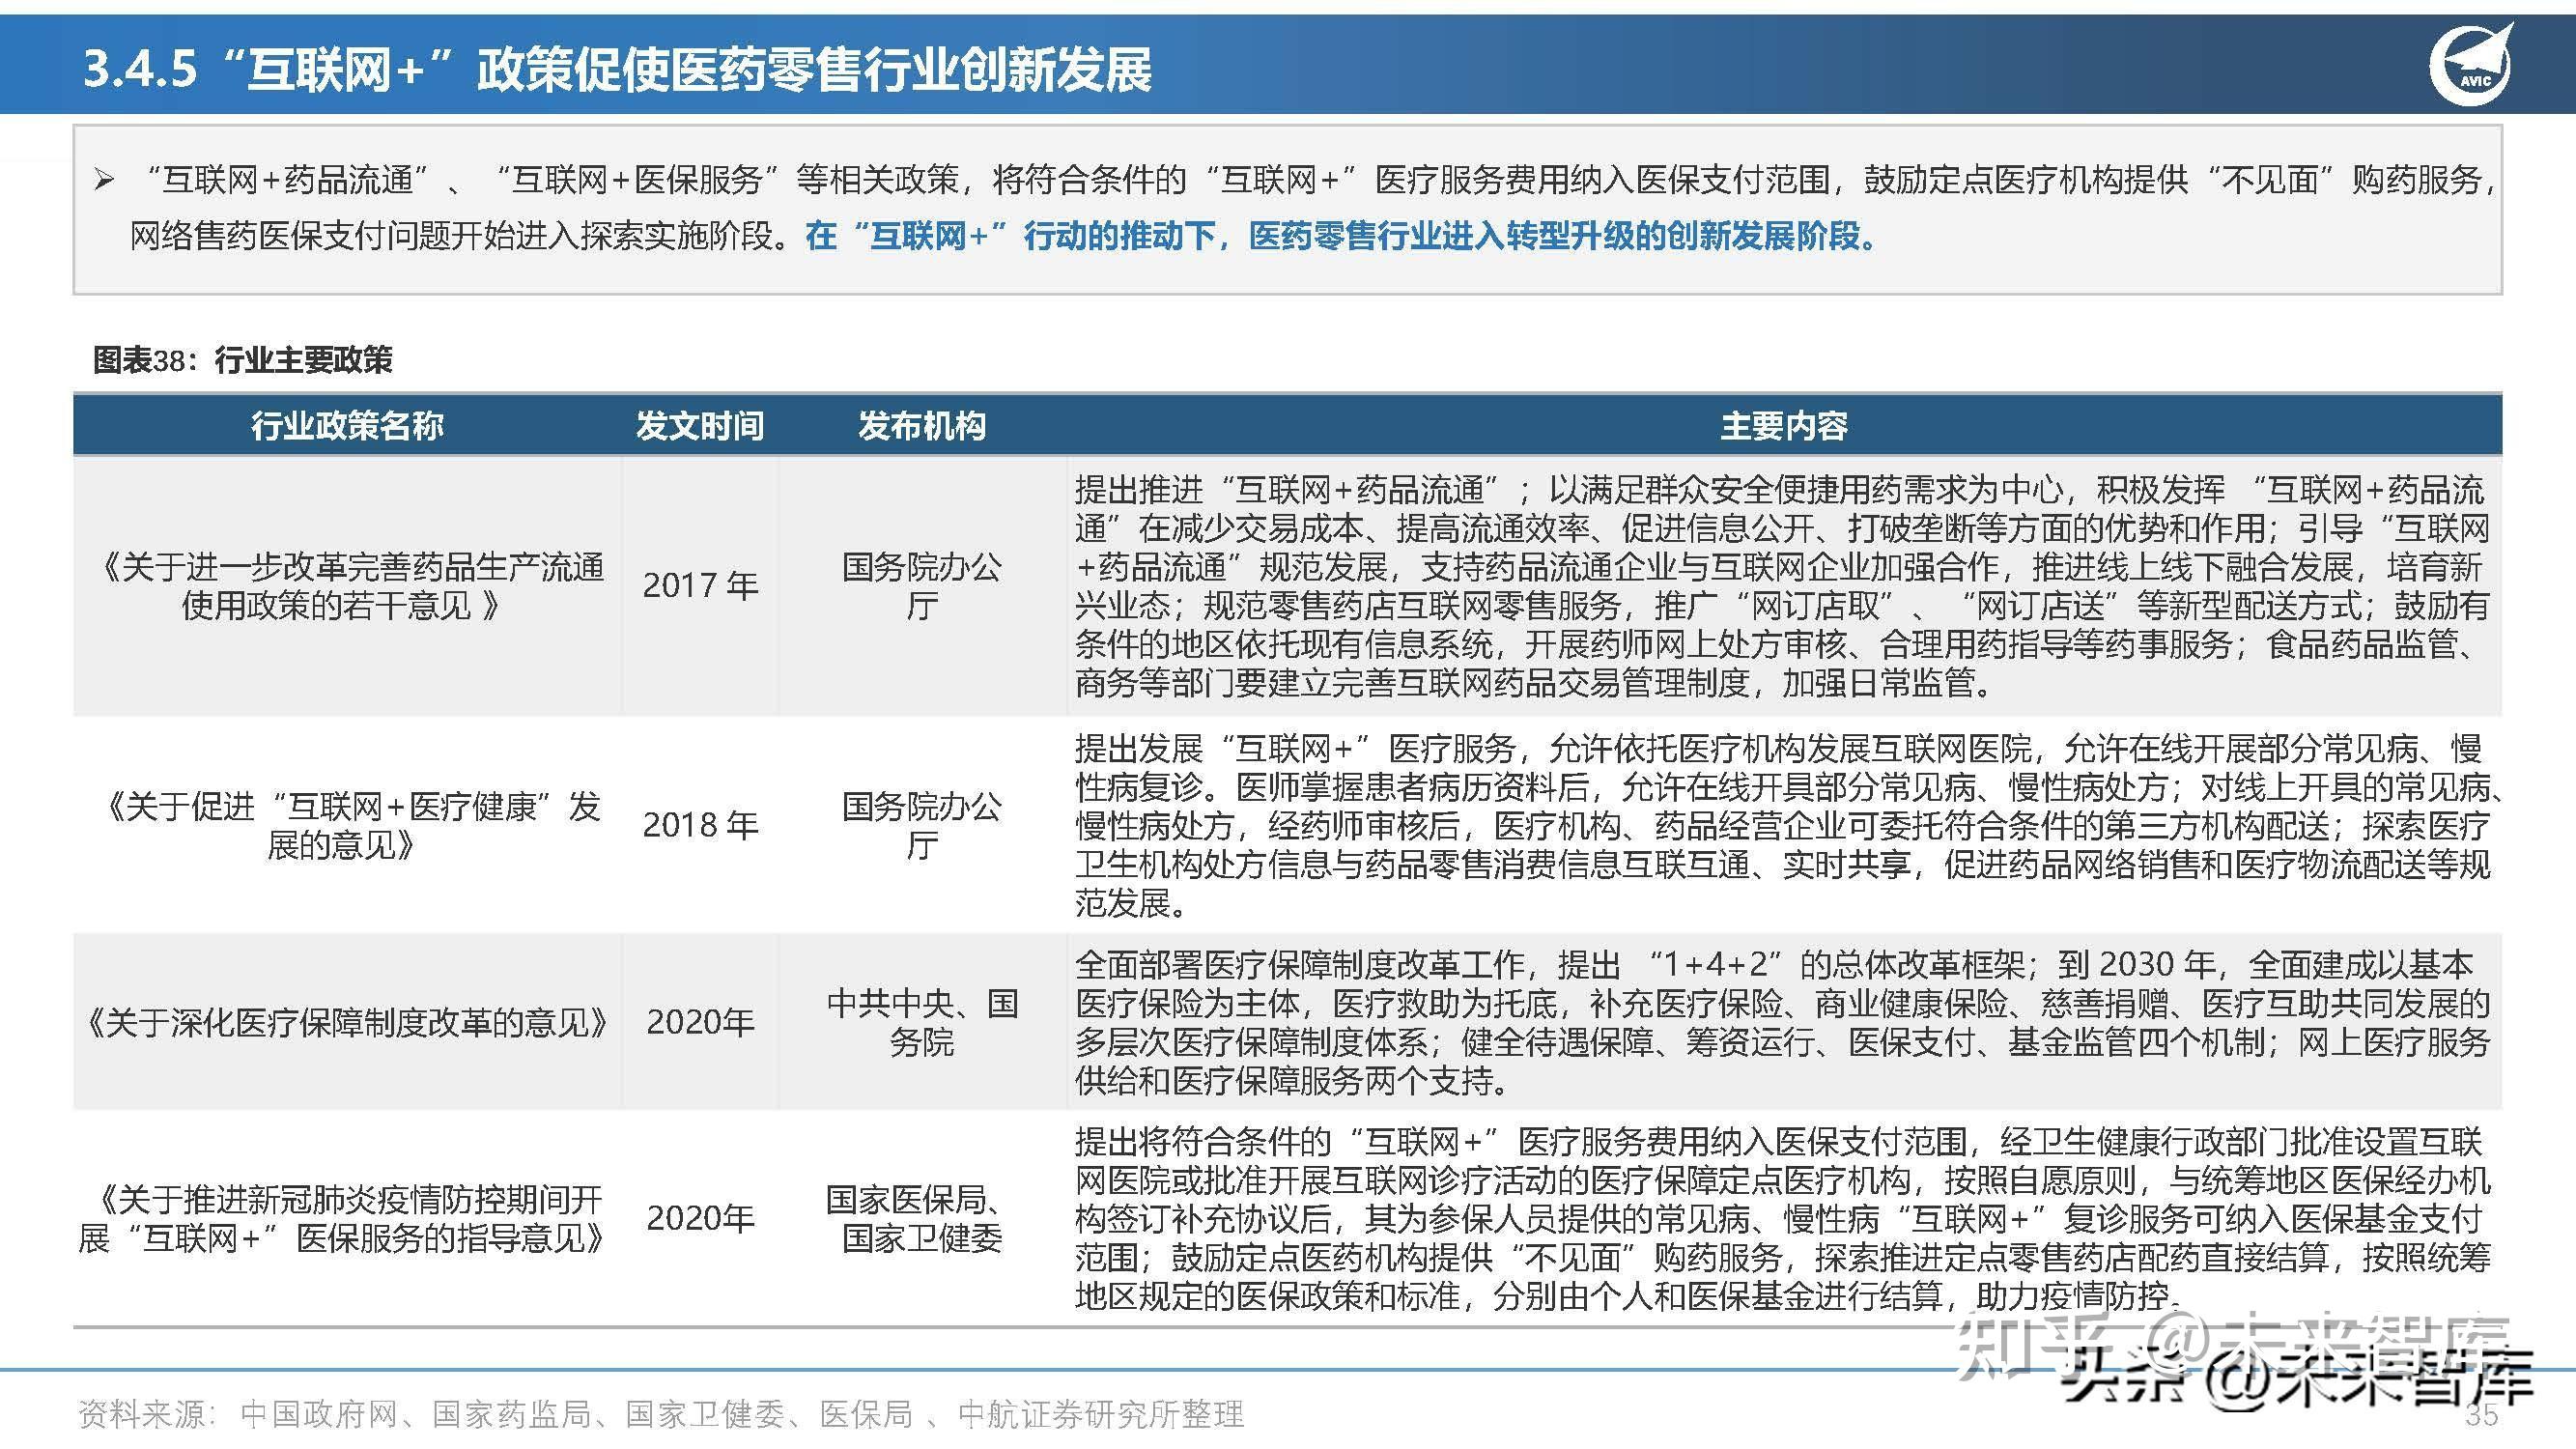2576x1449 pixels.
Task: Click content text starting '全面部署医疗保障制度改革工作'
Action: tap(1783, 1022)
